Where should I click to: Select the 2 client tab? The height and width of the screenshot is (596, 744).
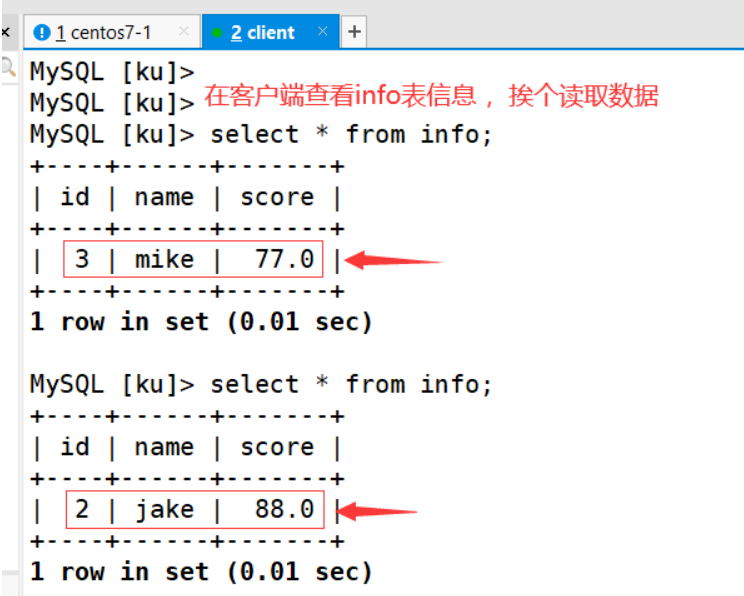[270, 32]
